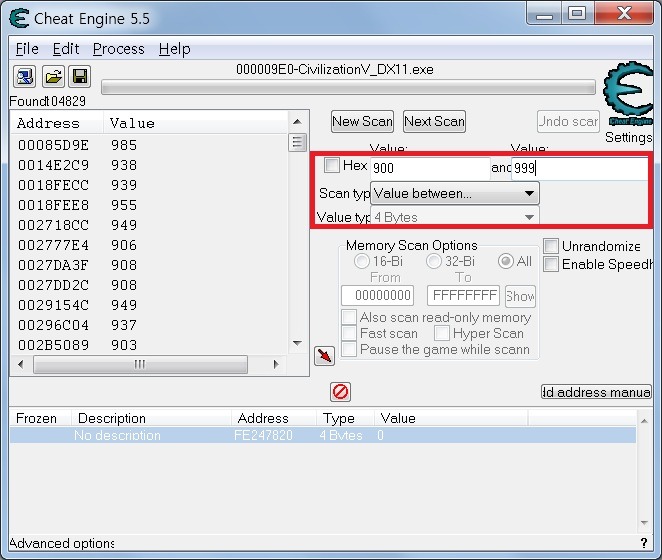Check Also scan read-only memory
The height and width of the screenshot is (560, 662).
349,317
